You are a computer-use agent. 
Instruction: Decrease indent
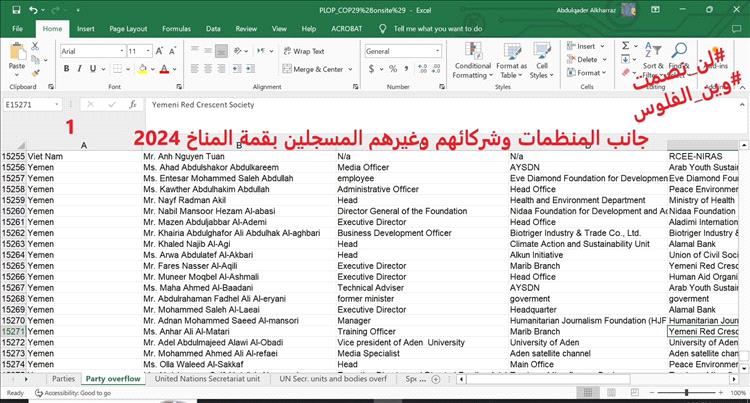pyautogui.click(x=237, y=69)
